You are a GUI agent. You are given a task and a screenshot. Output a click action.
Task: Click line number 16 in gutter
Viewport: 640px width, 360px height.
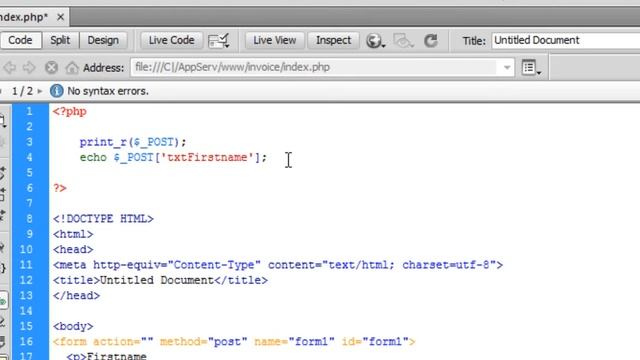pos(26,342)
